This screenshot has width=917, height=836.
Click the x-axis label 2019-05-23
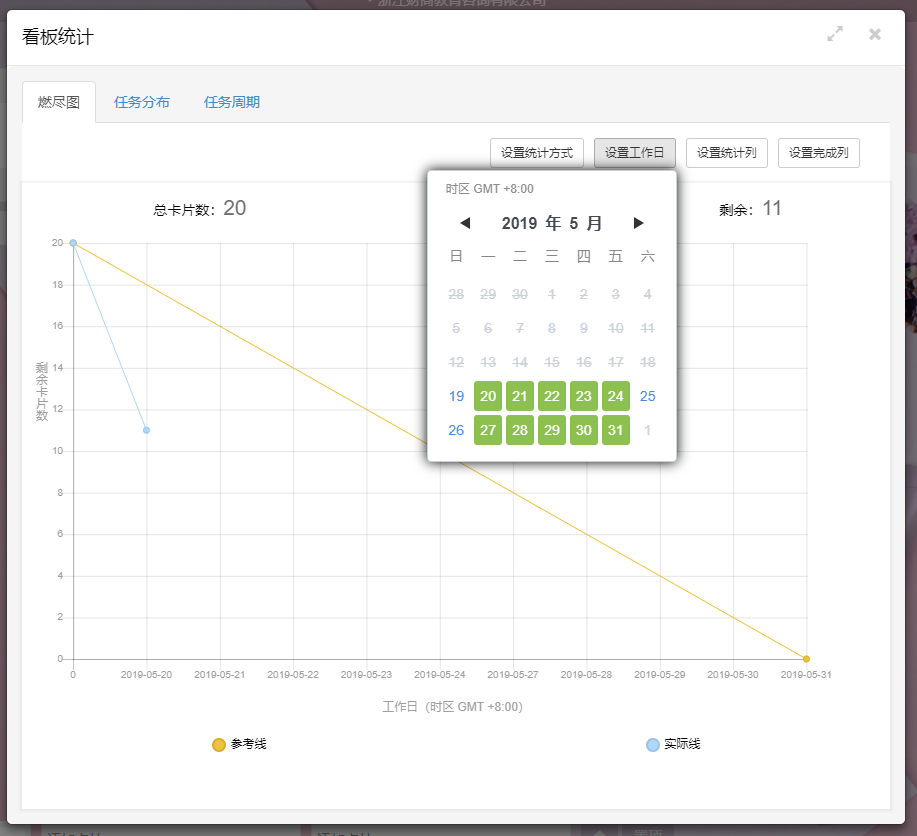(x=366, y=675)
